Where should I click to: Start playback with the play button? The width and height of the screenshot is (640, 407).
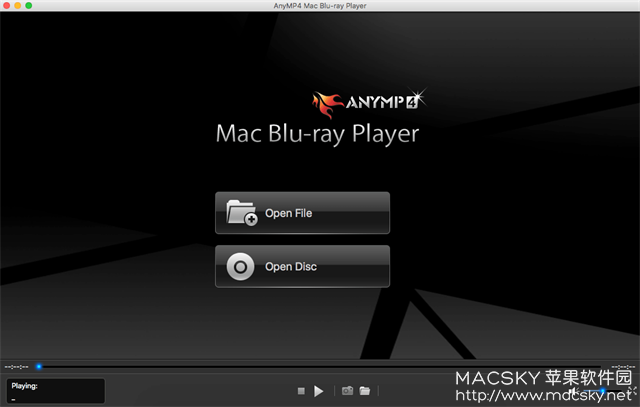click(x=319, y=391)
